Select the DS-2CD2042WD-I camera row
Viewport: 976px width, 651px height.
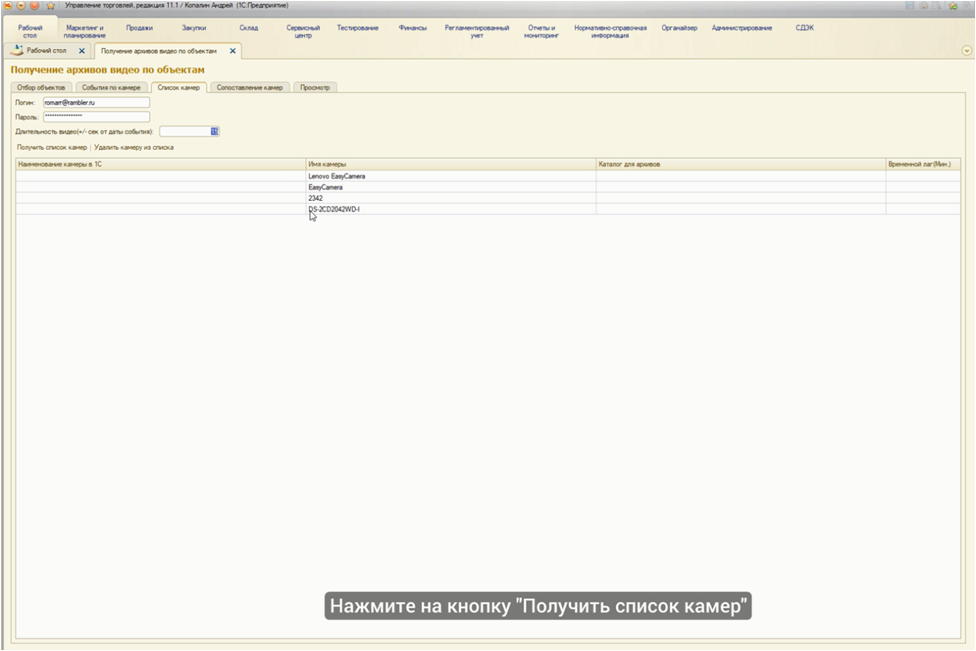point(488,209)
